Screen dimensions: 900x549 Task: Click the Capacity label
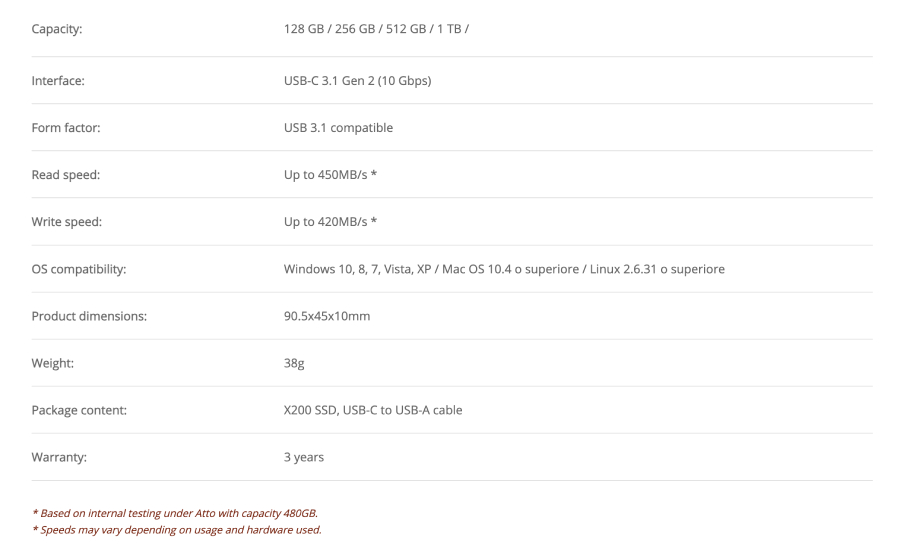click(x=57, y=29)
